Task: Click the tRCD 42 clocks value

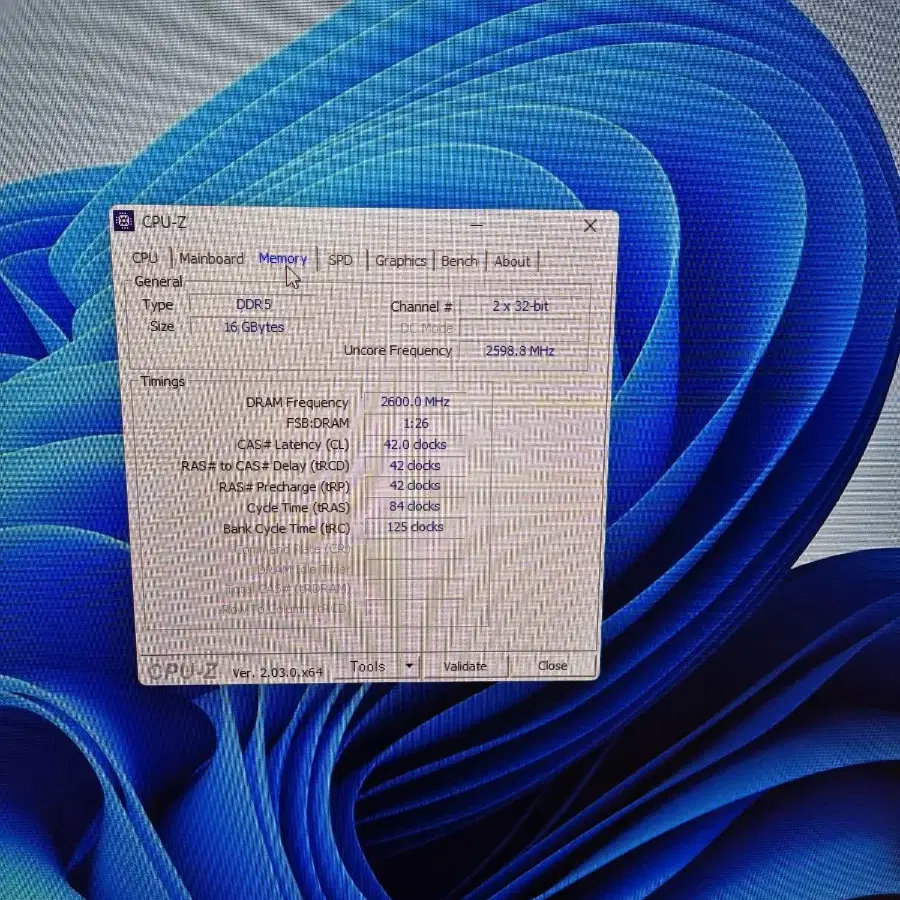Action: click(x=415, y=465)
